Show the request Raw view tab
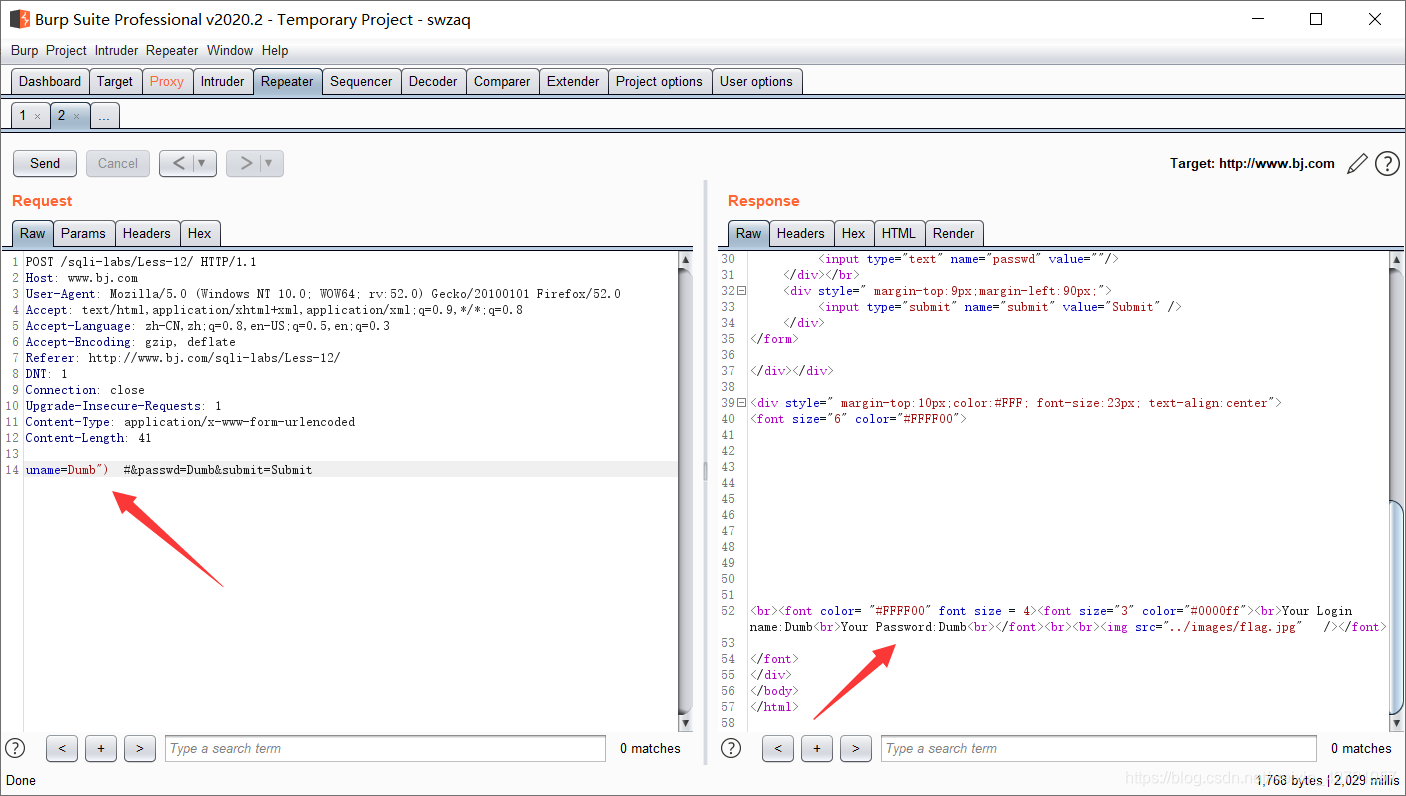Screen dimensions: 1406x796 tap(33, 233)
